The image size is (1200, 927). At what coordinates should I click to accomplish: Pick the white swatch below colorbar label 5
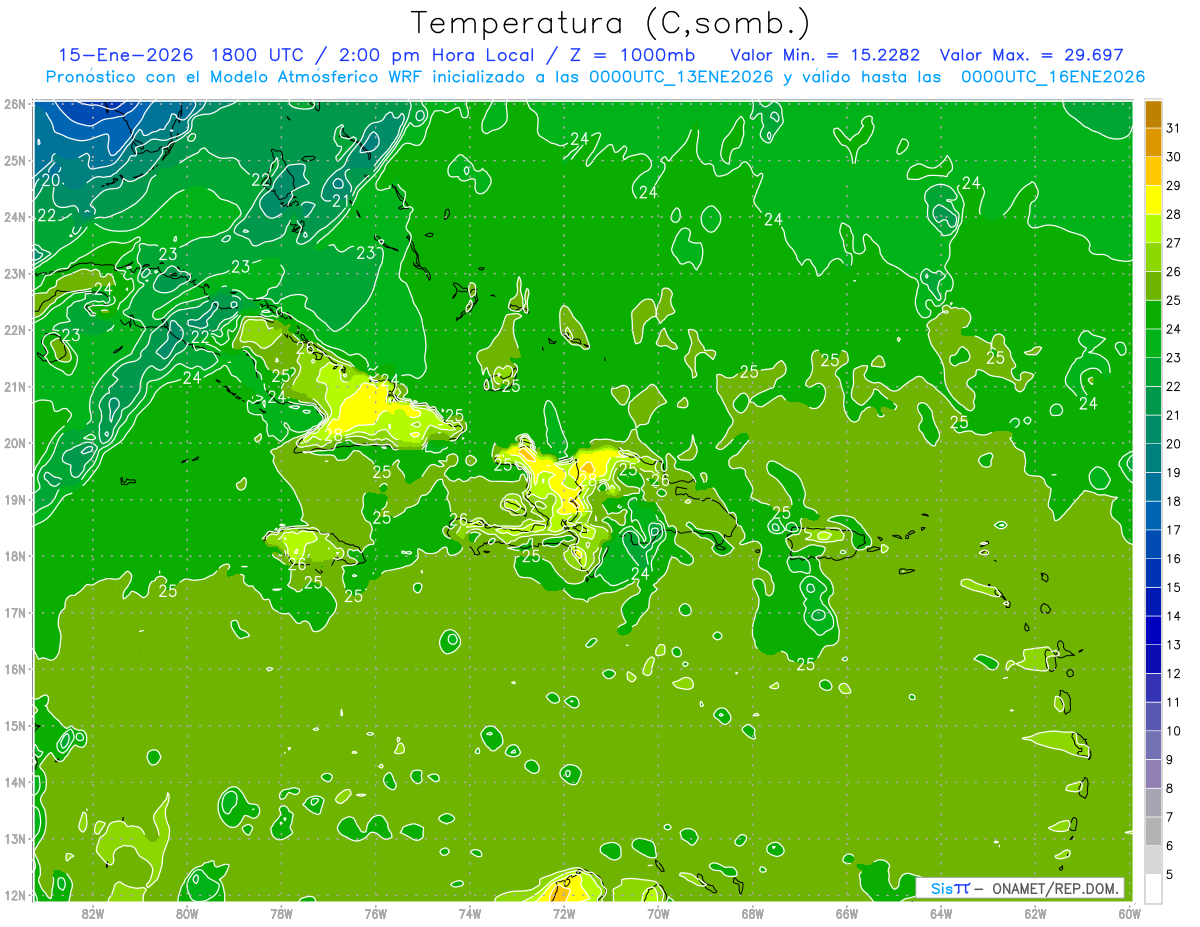coord(1153,888)
